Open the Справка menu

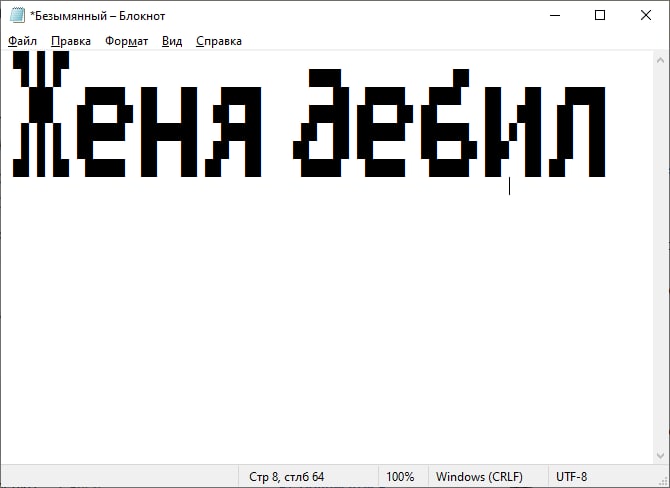click(219, 41)
